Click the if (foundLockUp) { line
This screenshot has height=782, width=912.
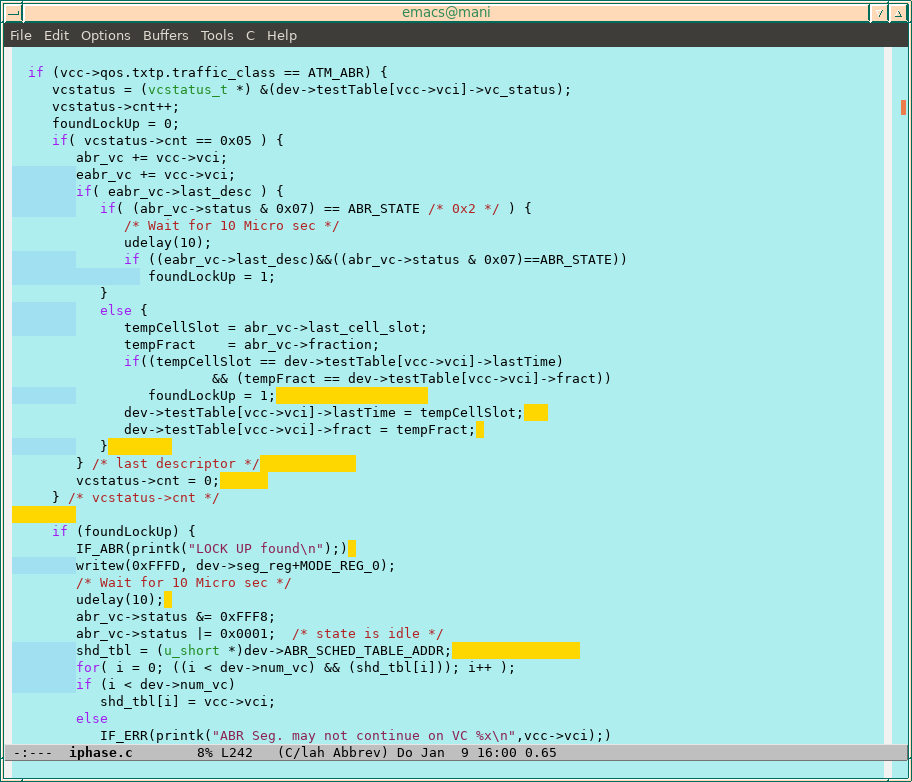click(124, 531)
